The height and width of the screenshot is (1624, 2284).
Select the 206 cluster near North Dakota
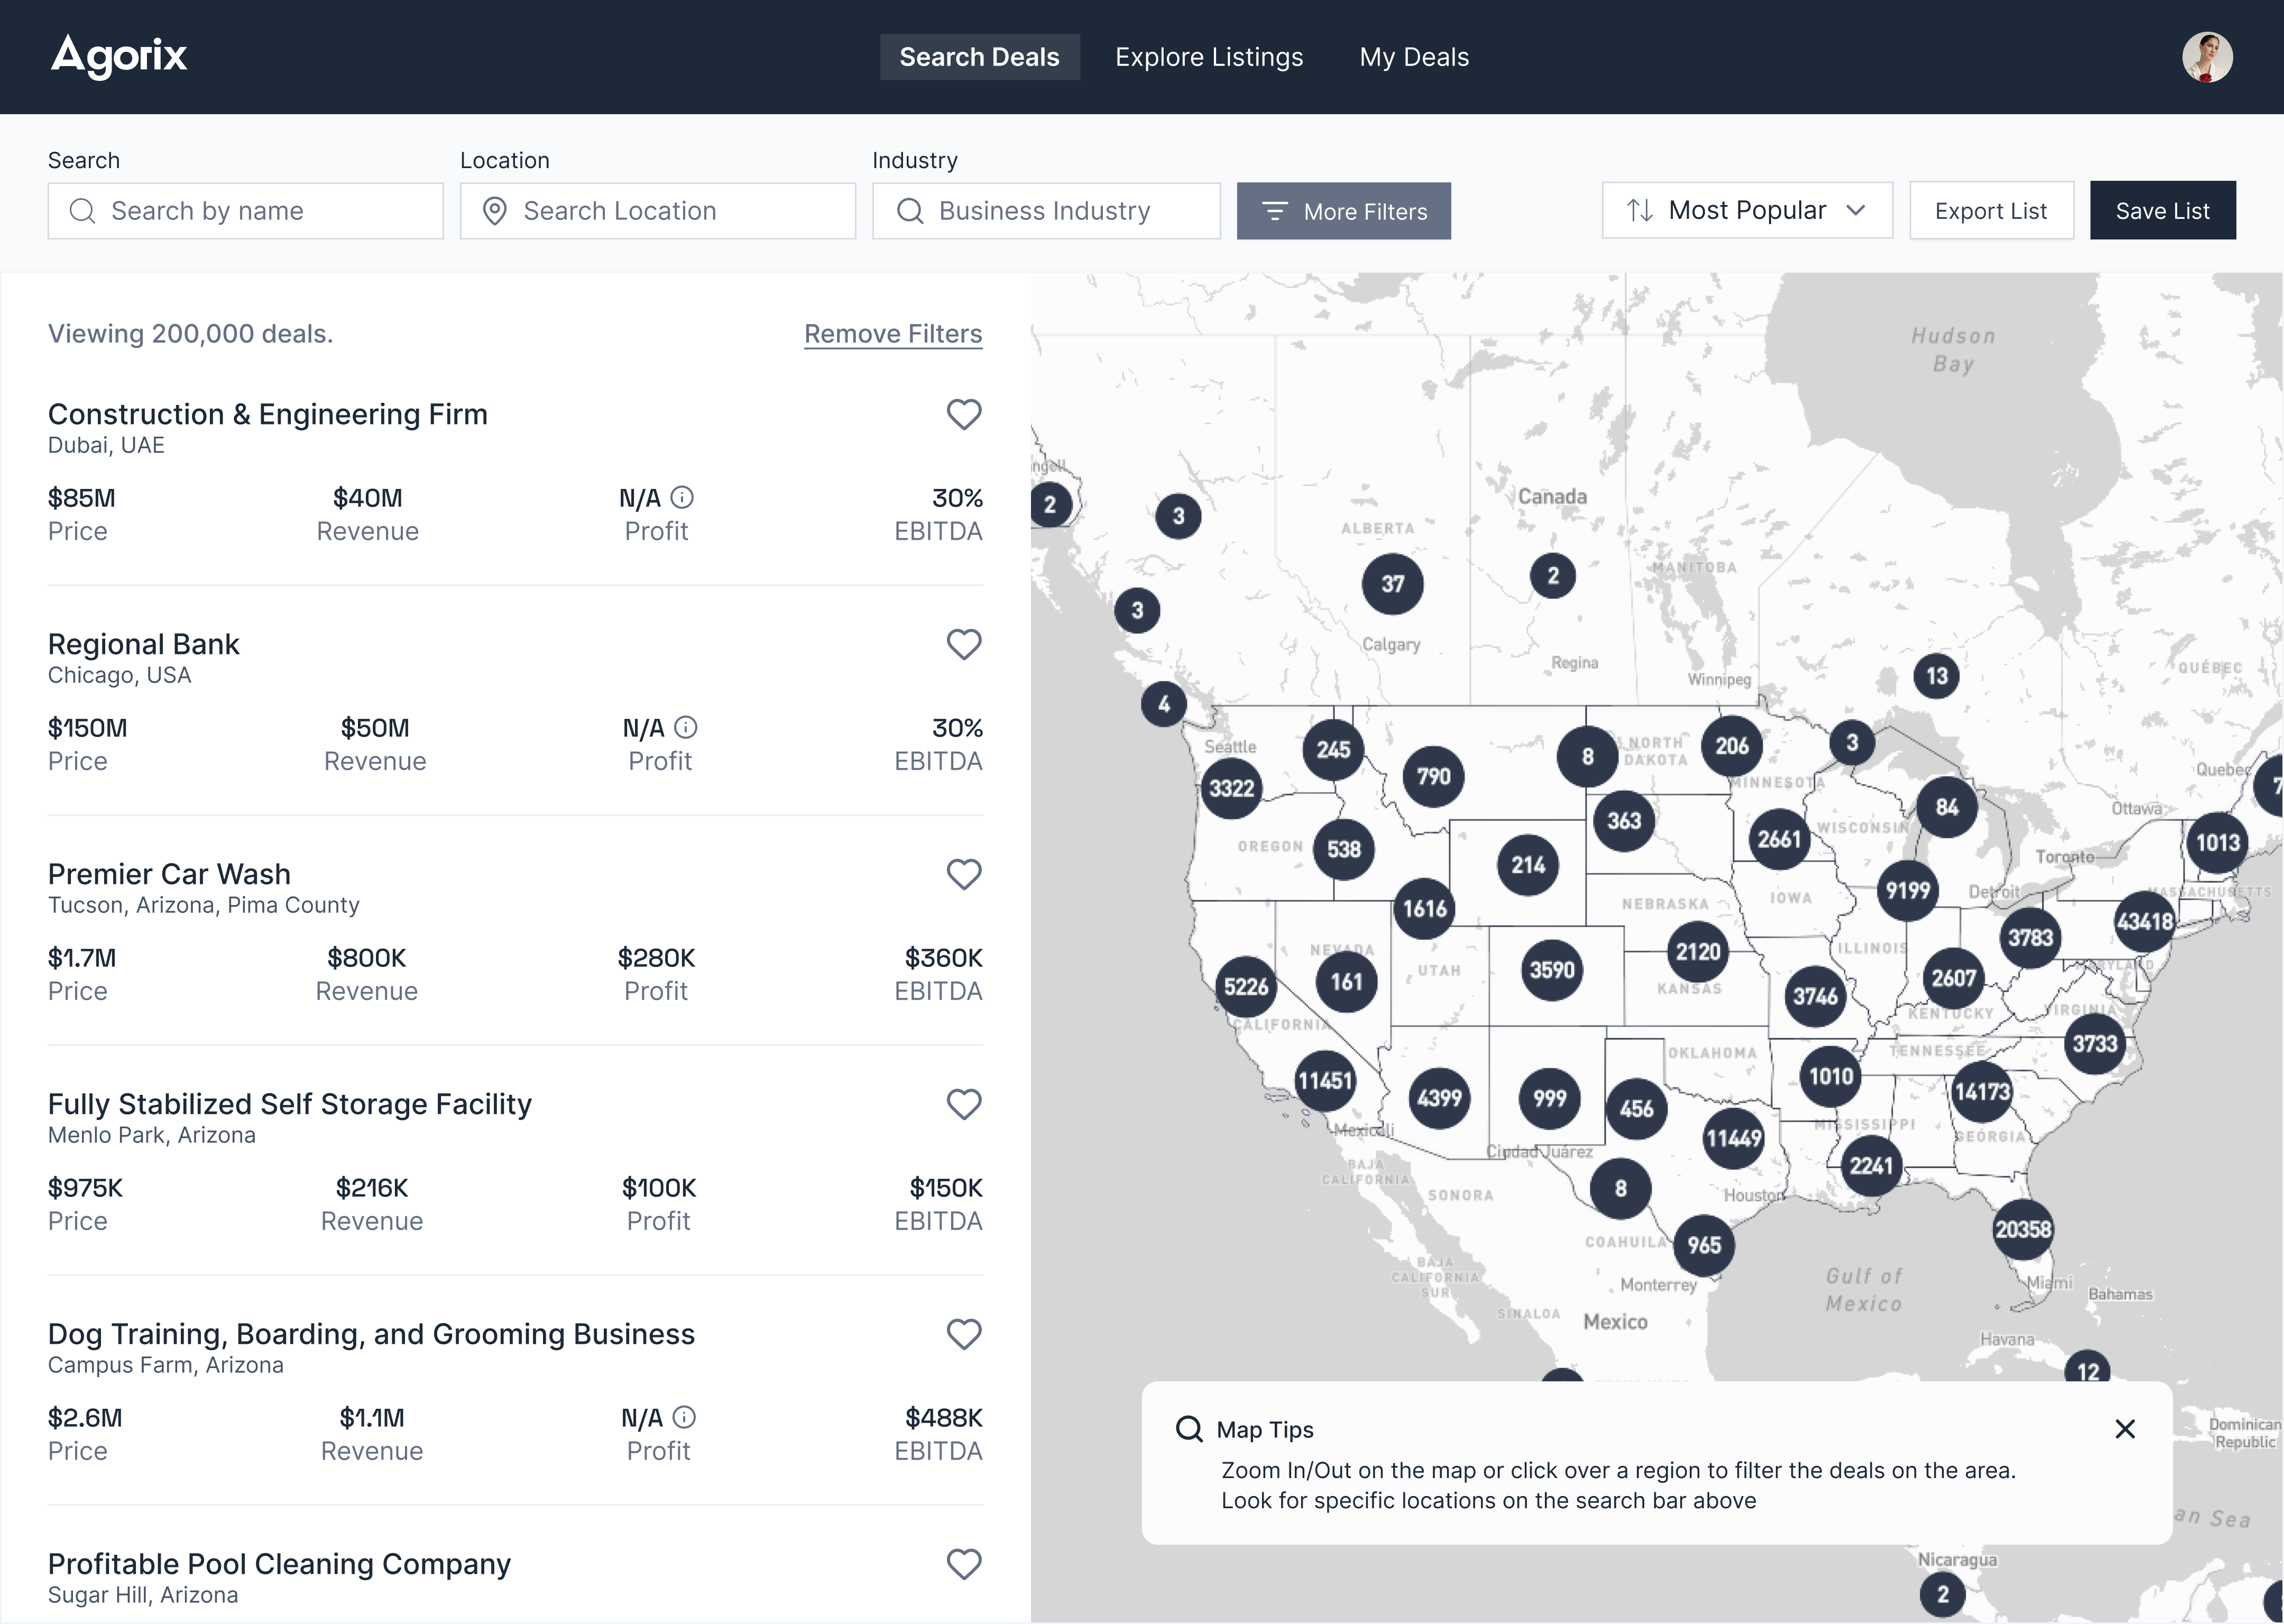coord(1732,746)
